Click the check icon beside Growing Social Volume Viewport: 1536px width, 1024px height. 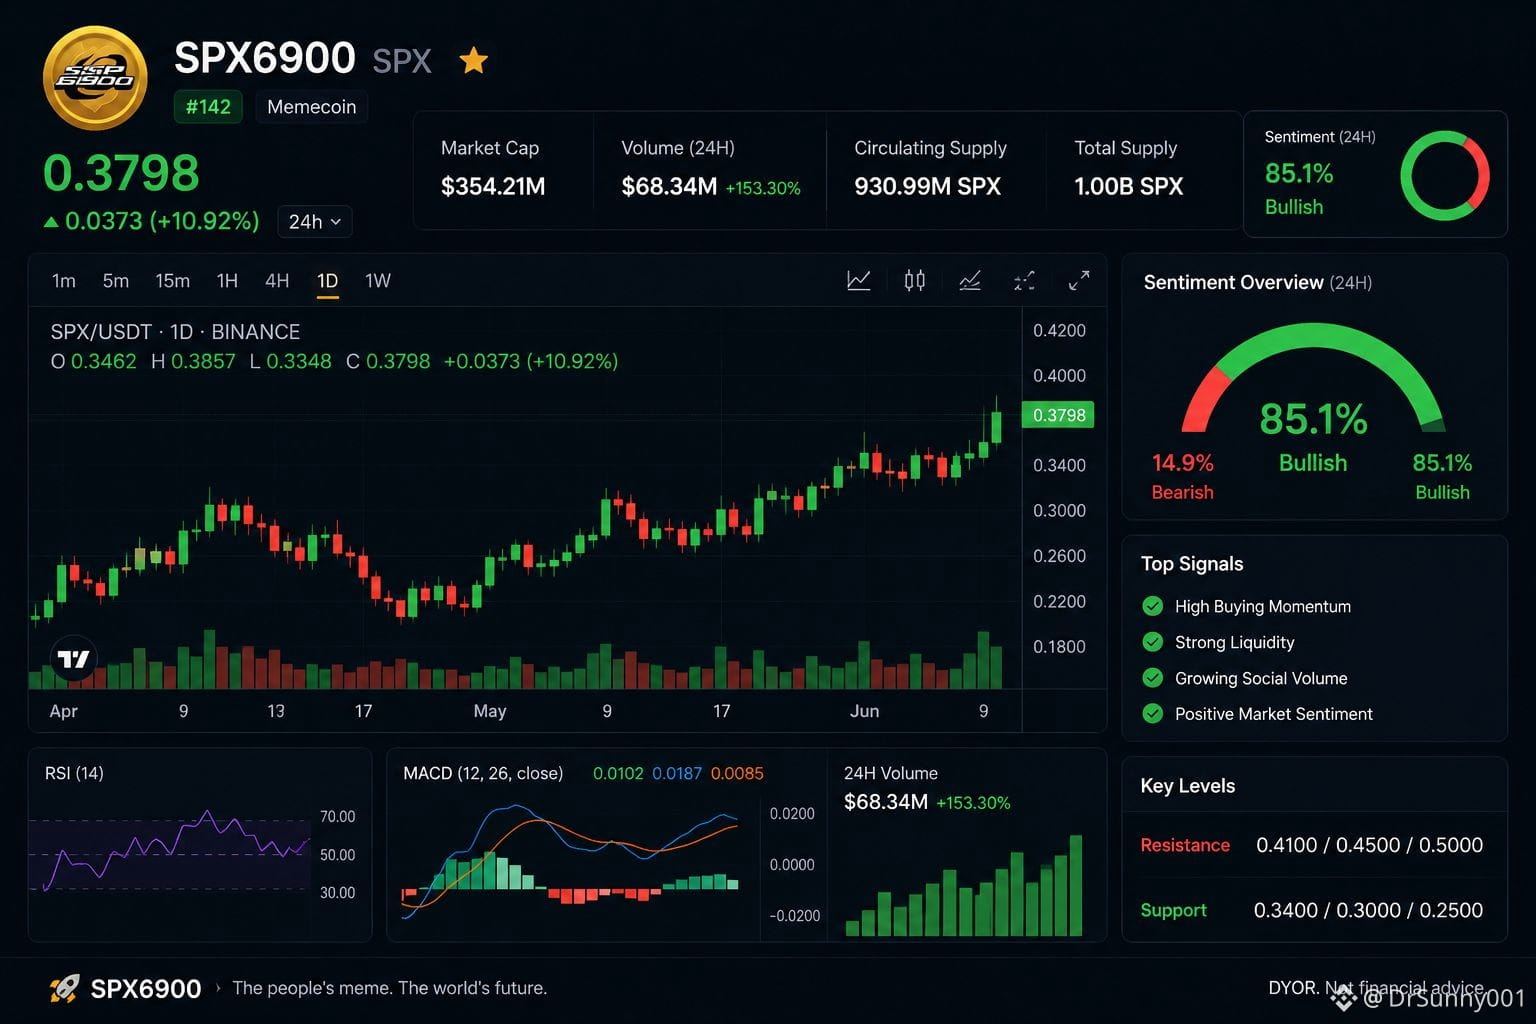click(x=1153, y=678)
